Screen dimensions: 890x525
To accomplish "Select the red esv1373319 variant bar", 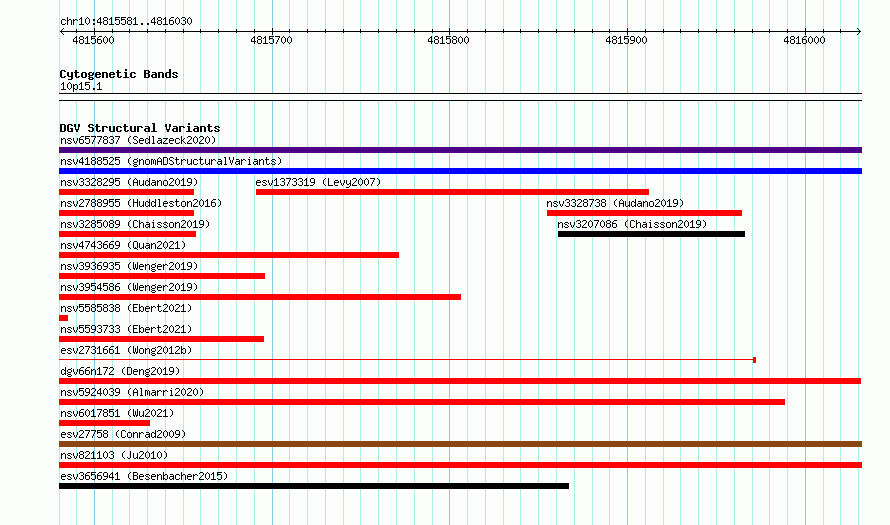I will 452,192.
